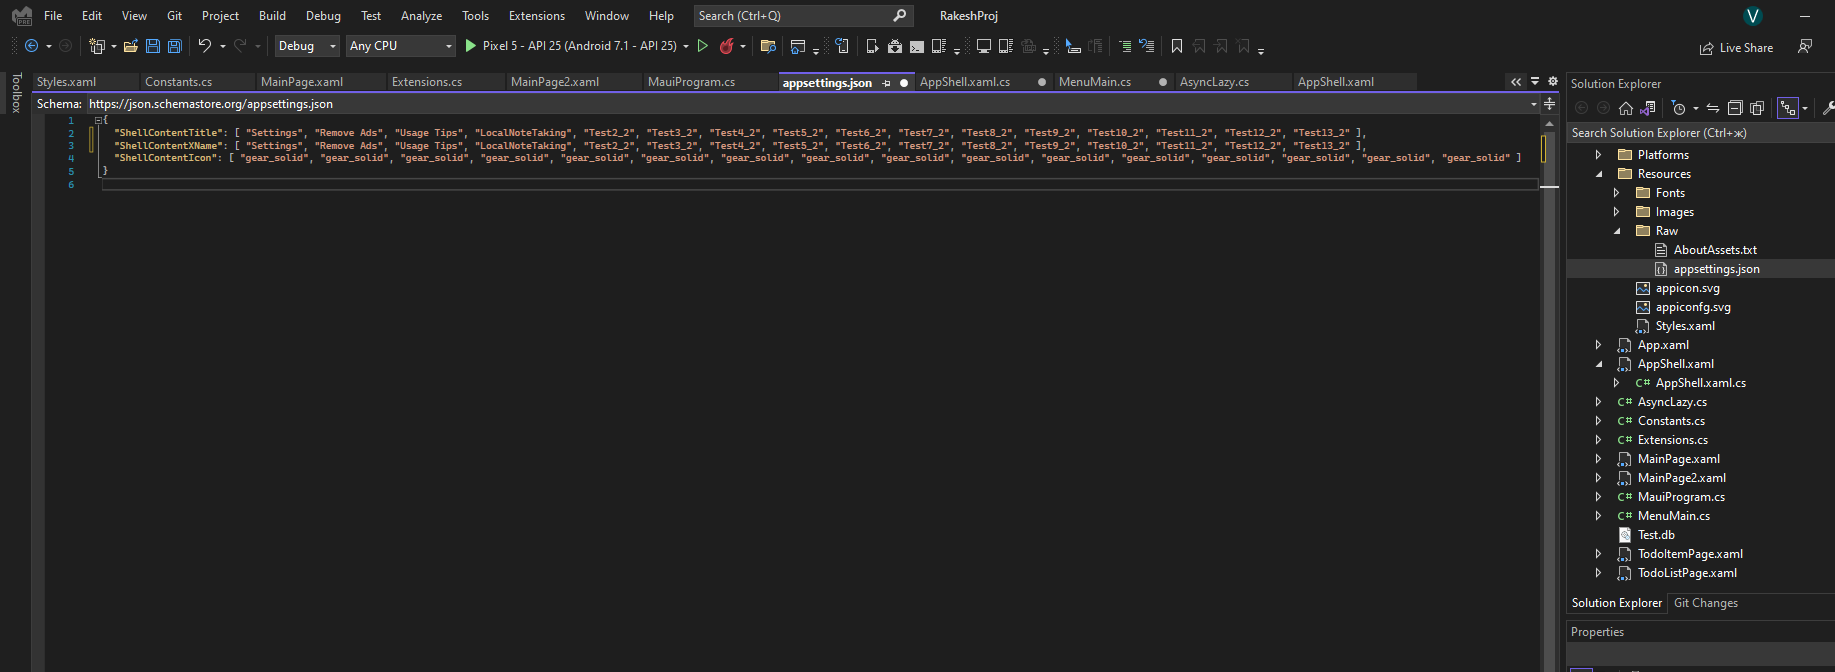The height and width of the screenshot is (672, 1835).
Task: Navigate backward with the back arrow icon
Action: point(31,46)
